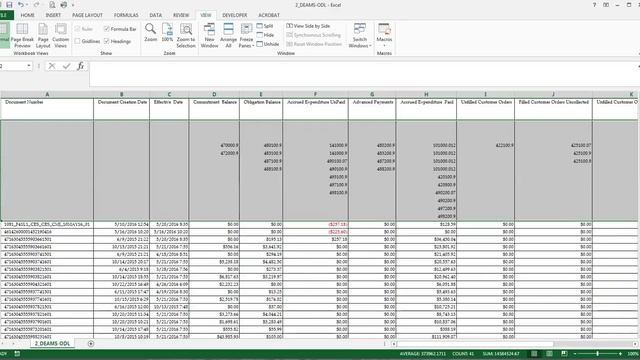Screen dimensions: 640x360
Task: Click the Obligation Balance header cell
Action: [x=261, y=109]
